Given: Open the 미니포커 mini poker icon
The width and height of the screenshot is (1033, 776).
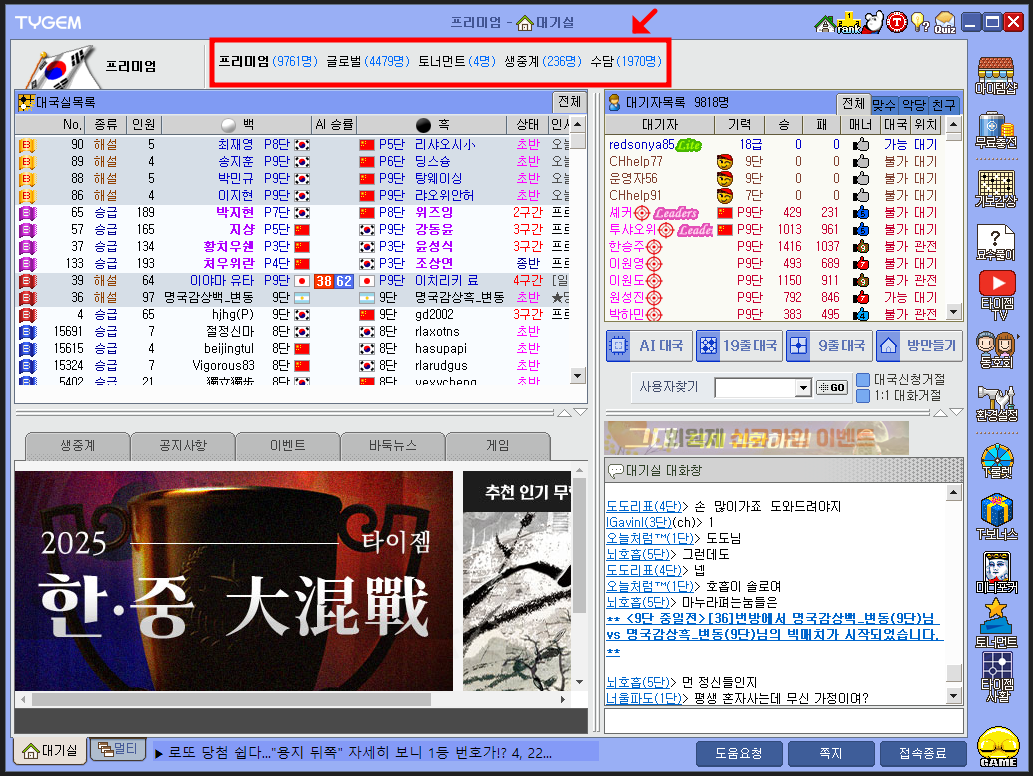Looking at the screenshot, I should click(996, 573).
